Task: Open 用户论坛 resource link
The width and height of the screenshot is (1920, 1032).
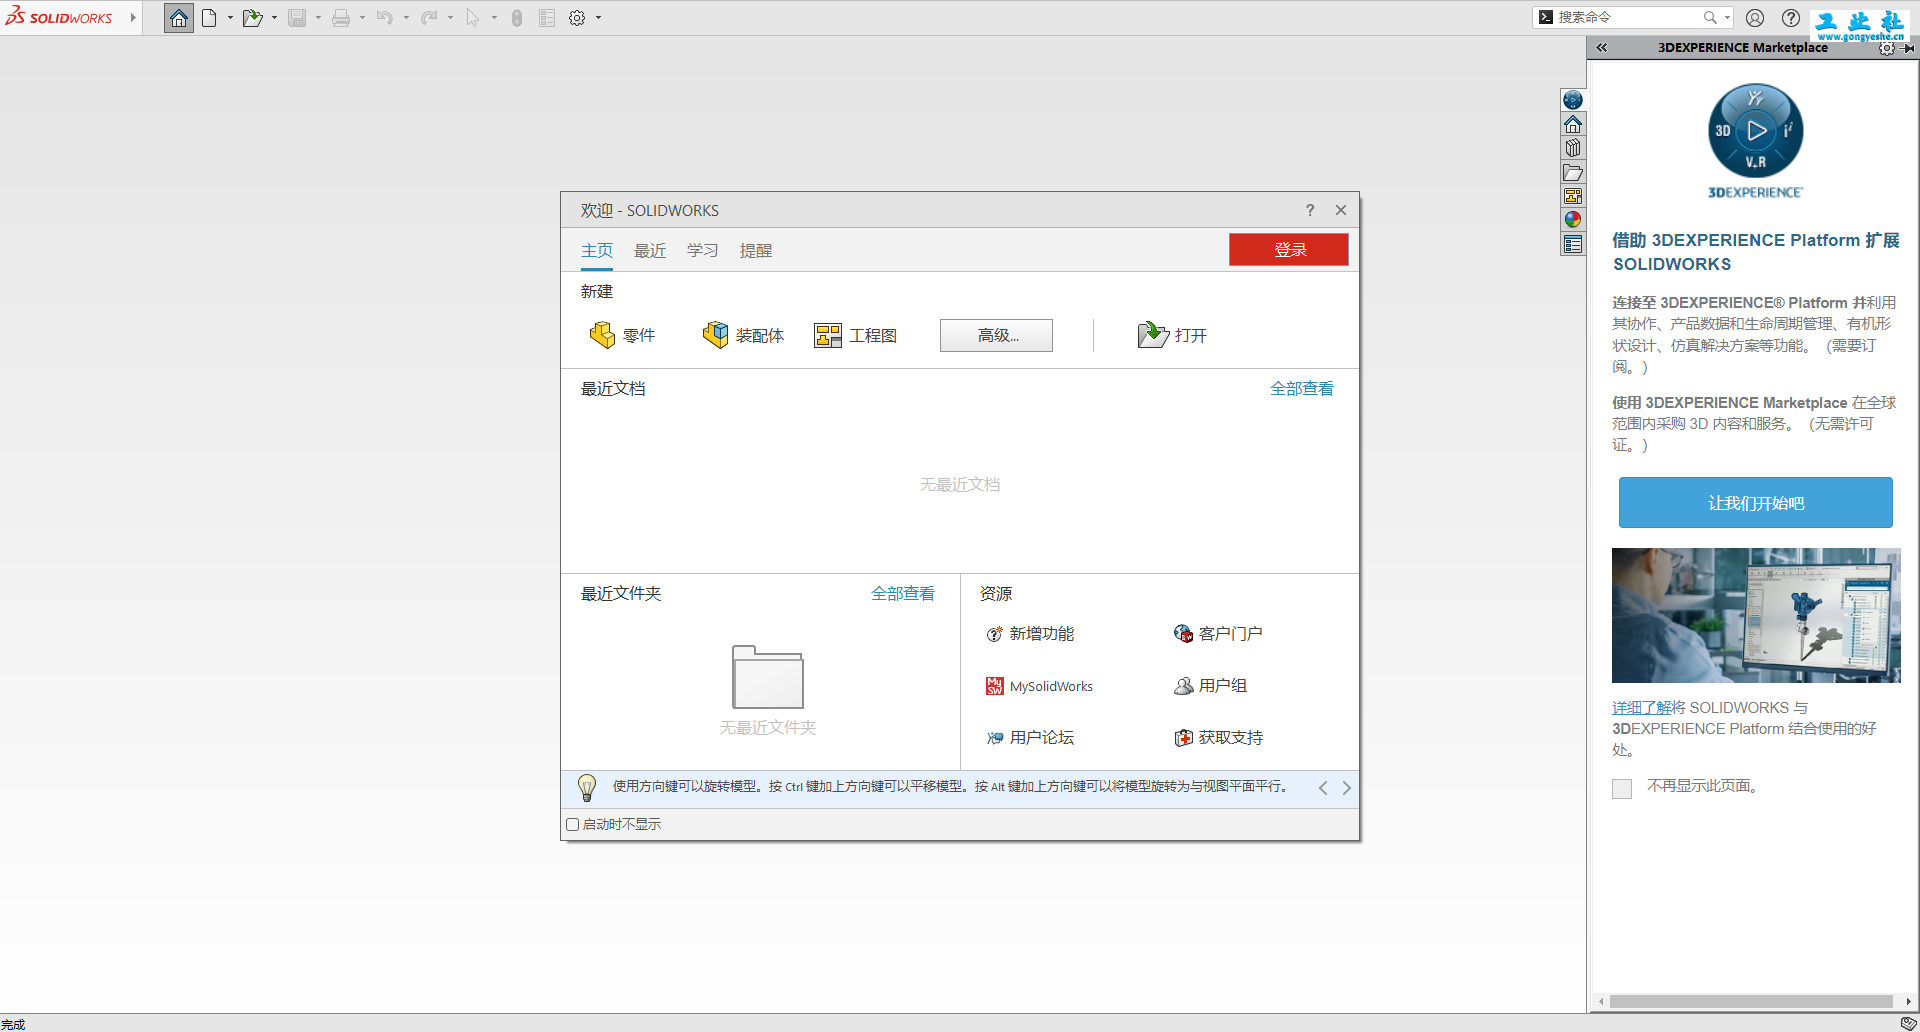Action: 1030,738
